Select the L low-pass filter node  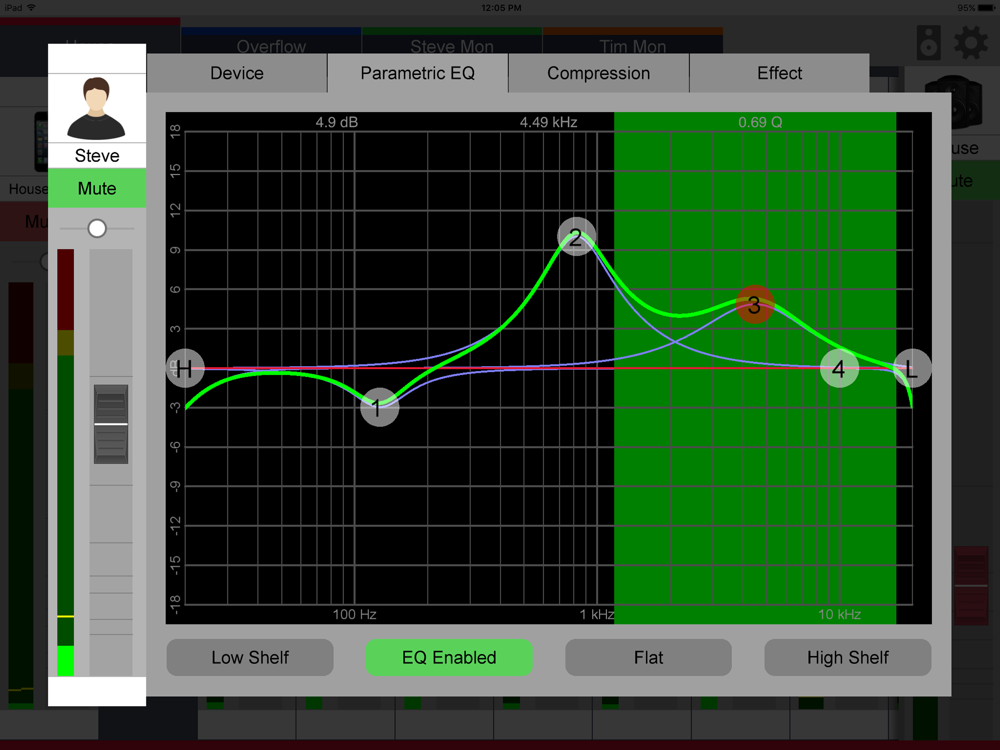pos(912,369)
